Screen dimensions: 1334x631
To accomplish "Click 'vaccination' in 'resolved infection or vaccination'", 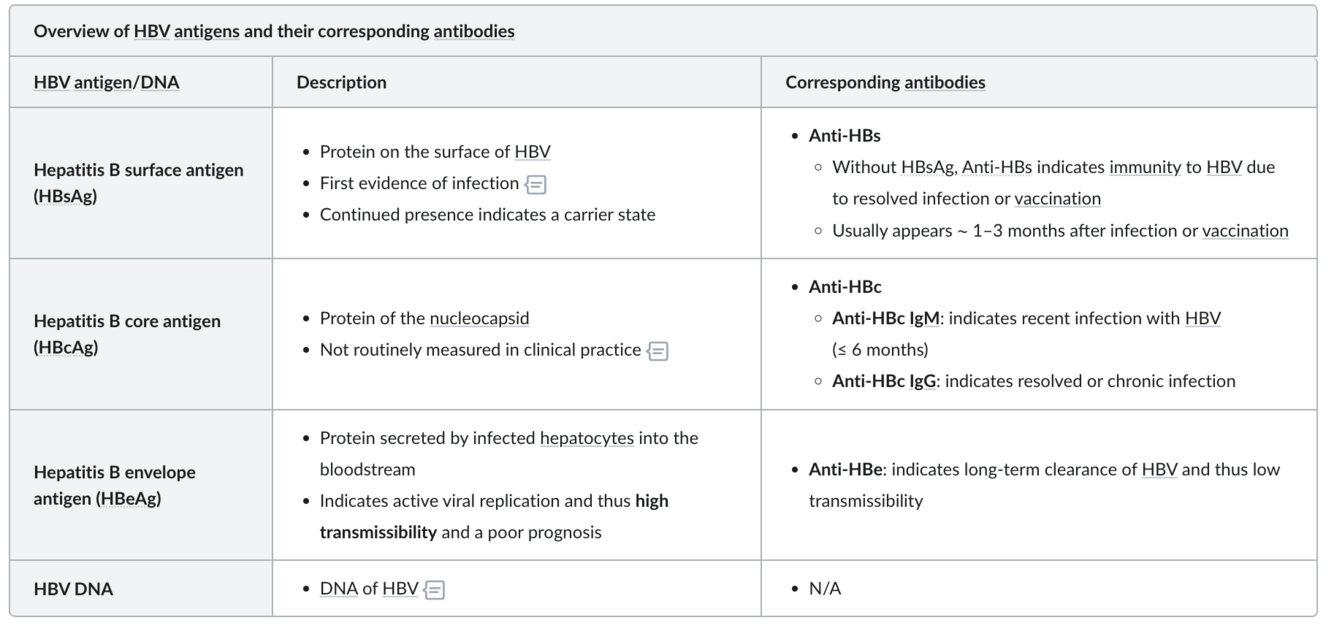I will 1057,198.
